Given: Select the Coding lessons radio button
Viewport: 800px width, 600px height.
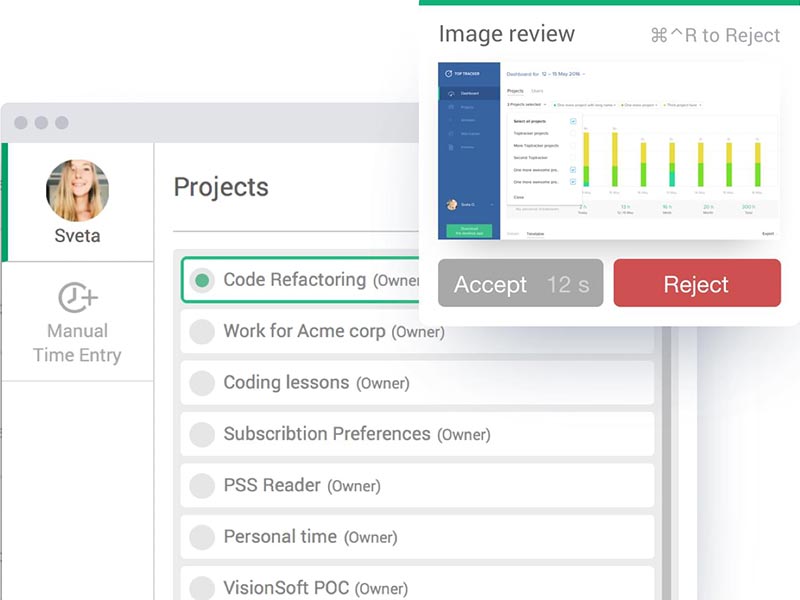Looking at the screenshot, I should [x=202, y=383].
